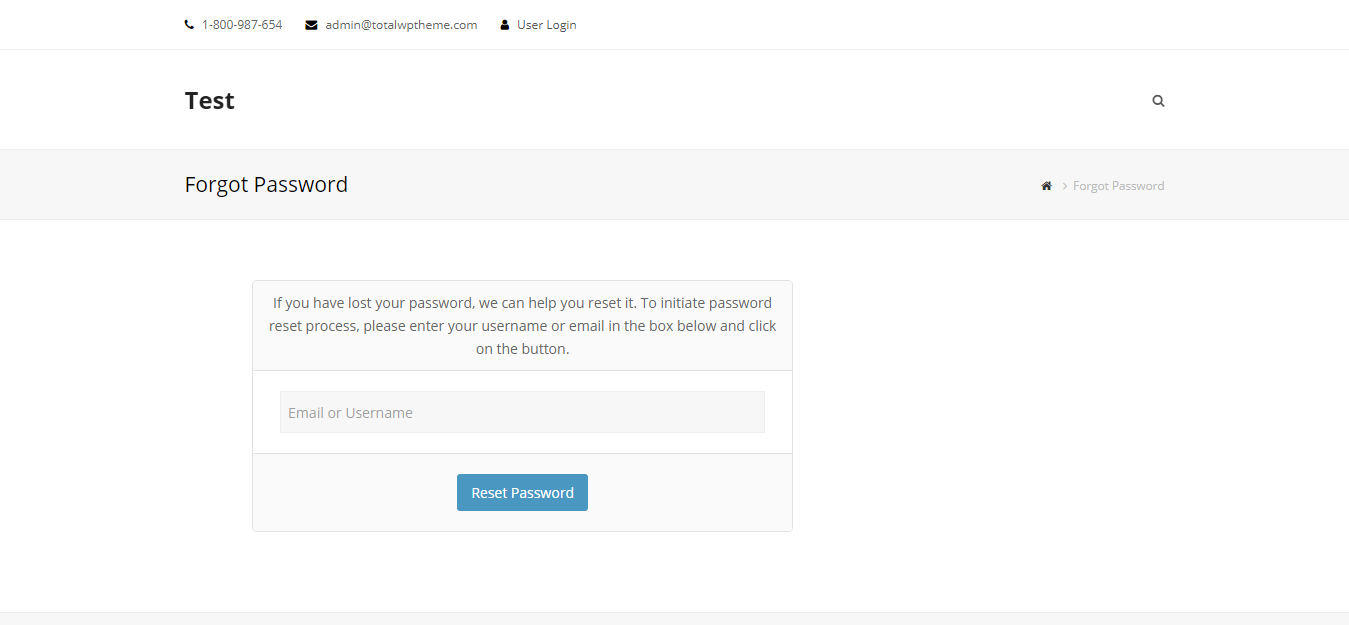This screenshot has height=625, width=1349.
Task: Click the lost password instruction paragraph
Action: [522, 326]
